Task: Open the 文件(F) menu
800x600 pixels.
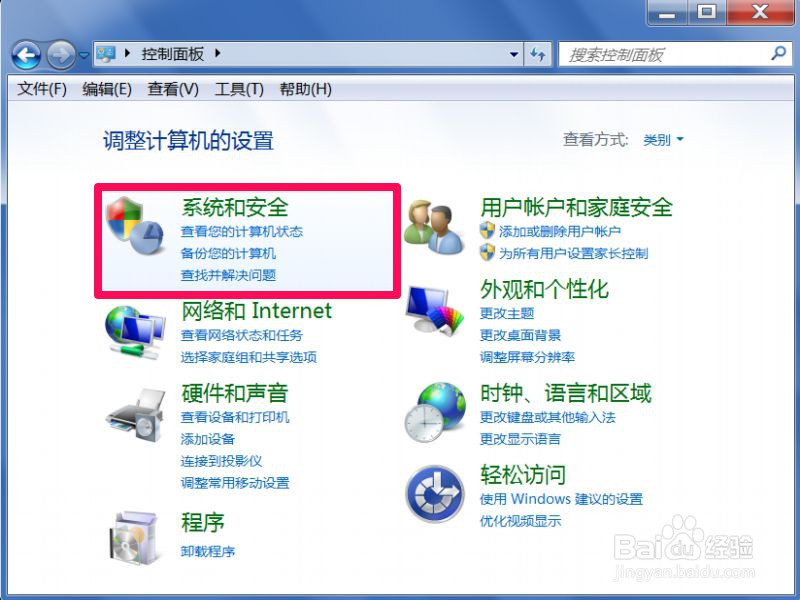Action: [42, 89]
